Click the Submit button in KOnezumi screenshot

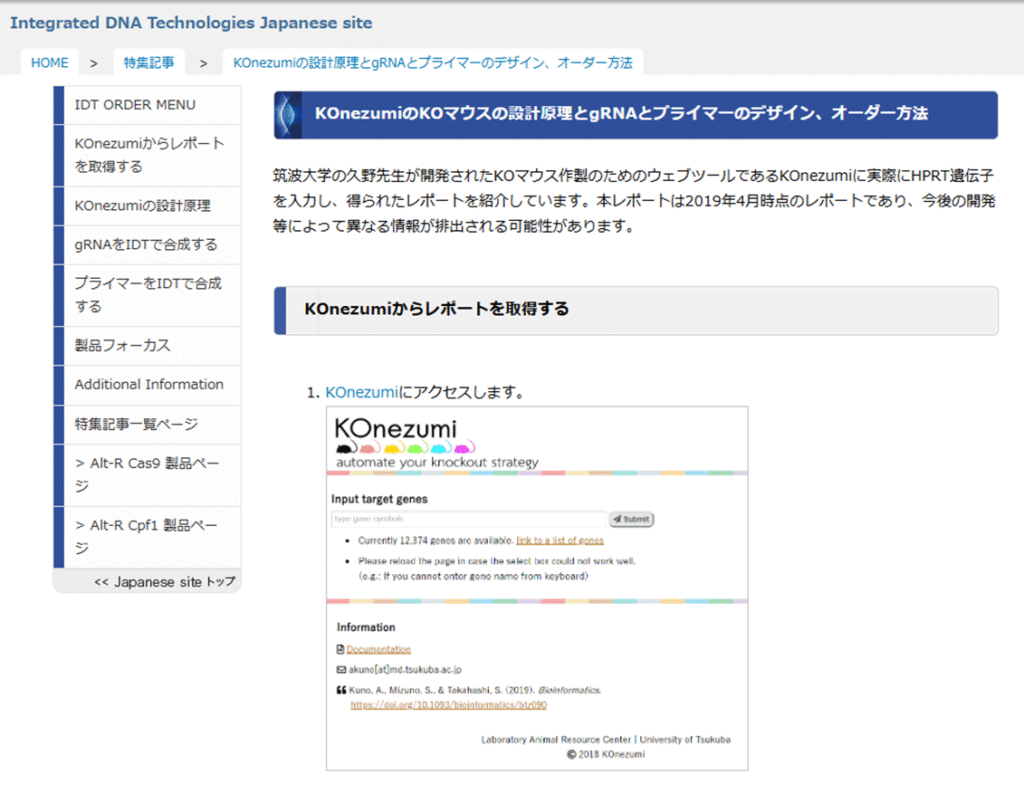point(631,519)
